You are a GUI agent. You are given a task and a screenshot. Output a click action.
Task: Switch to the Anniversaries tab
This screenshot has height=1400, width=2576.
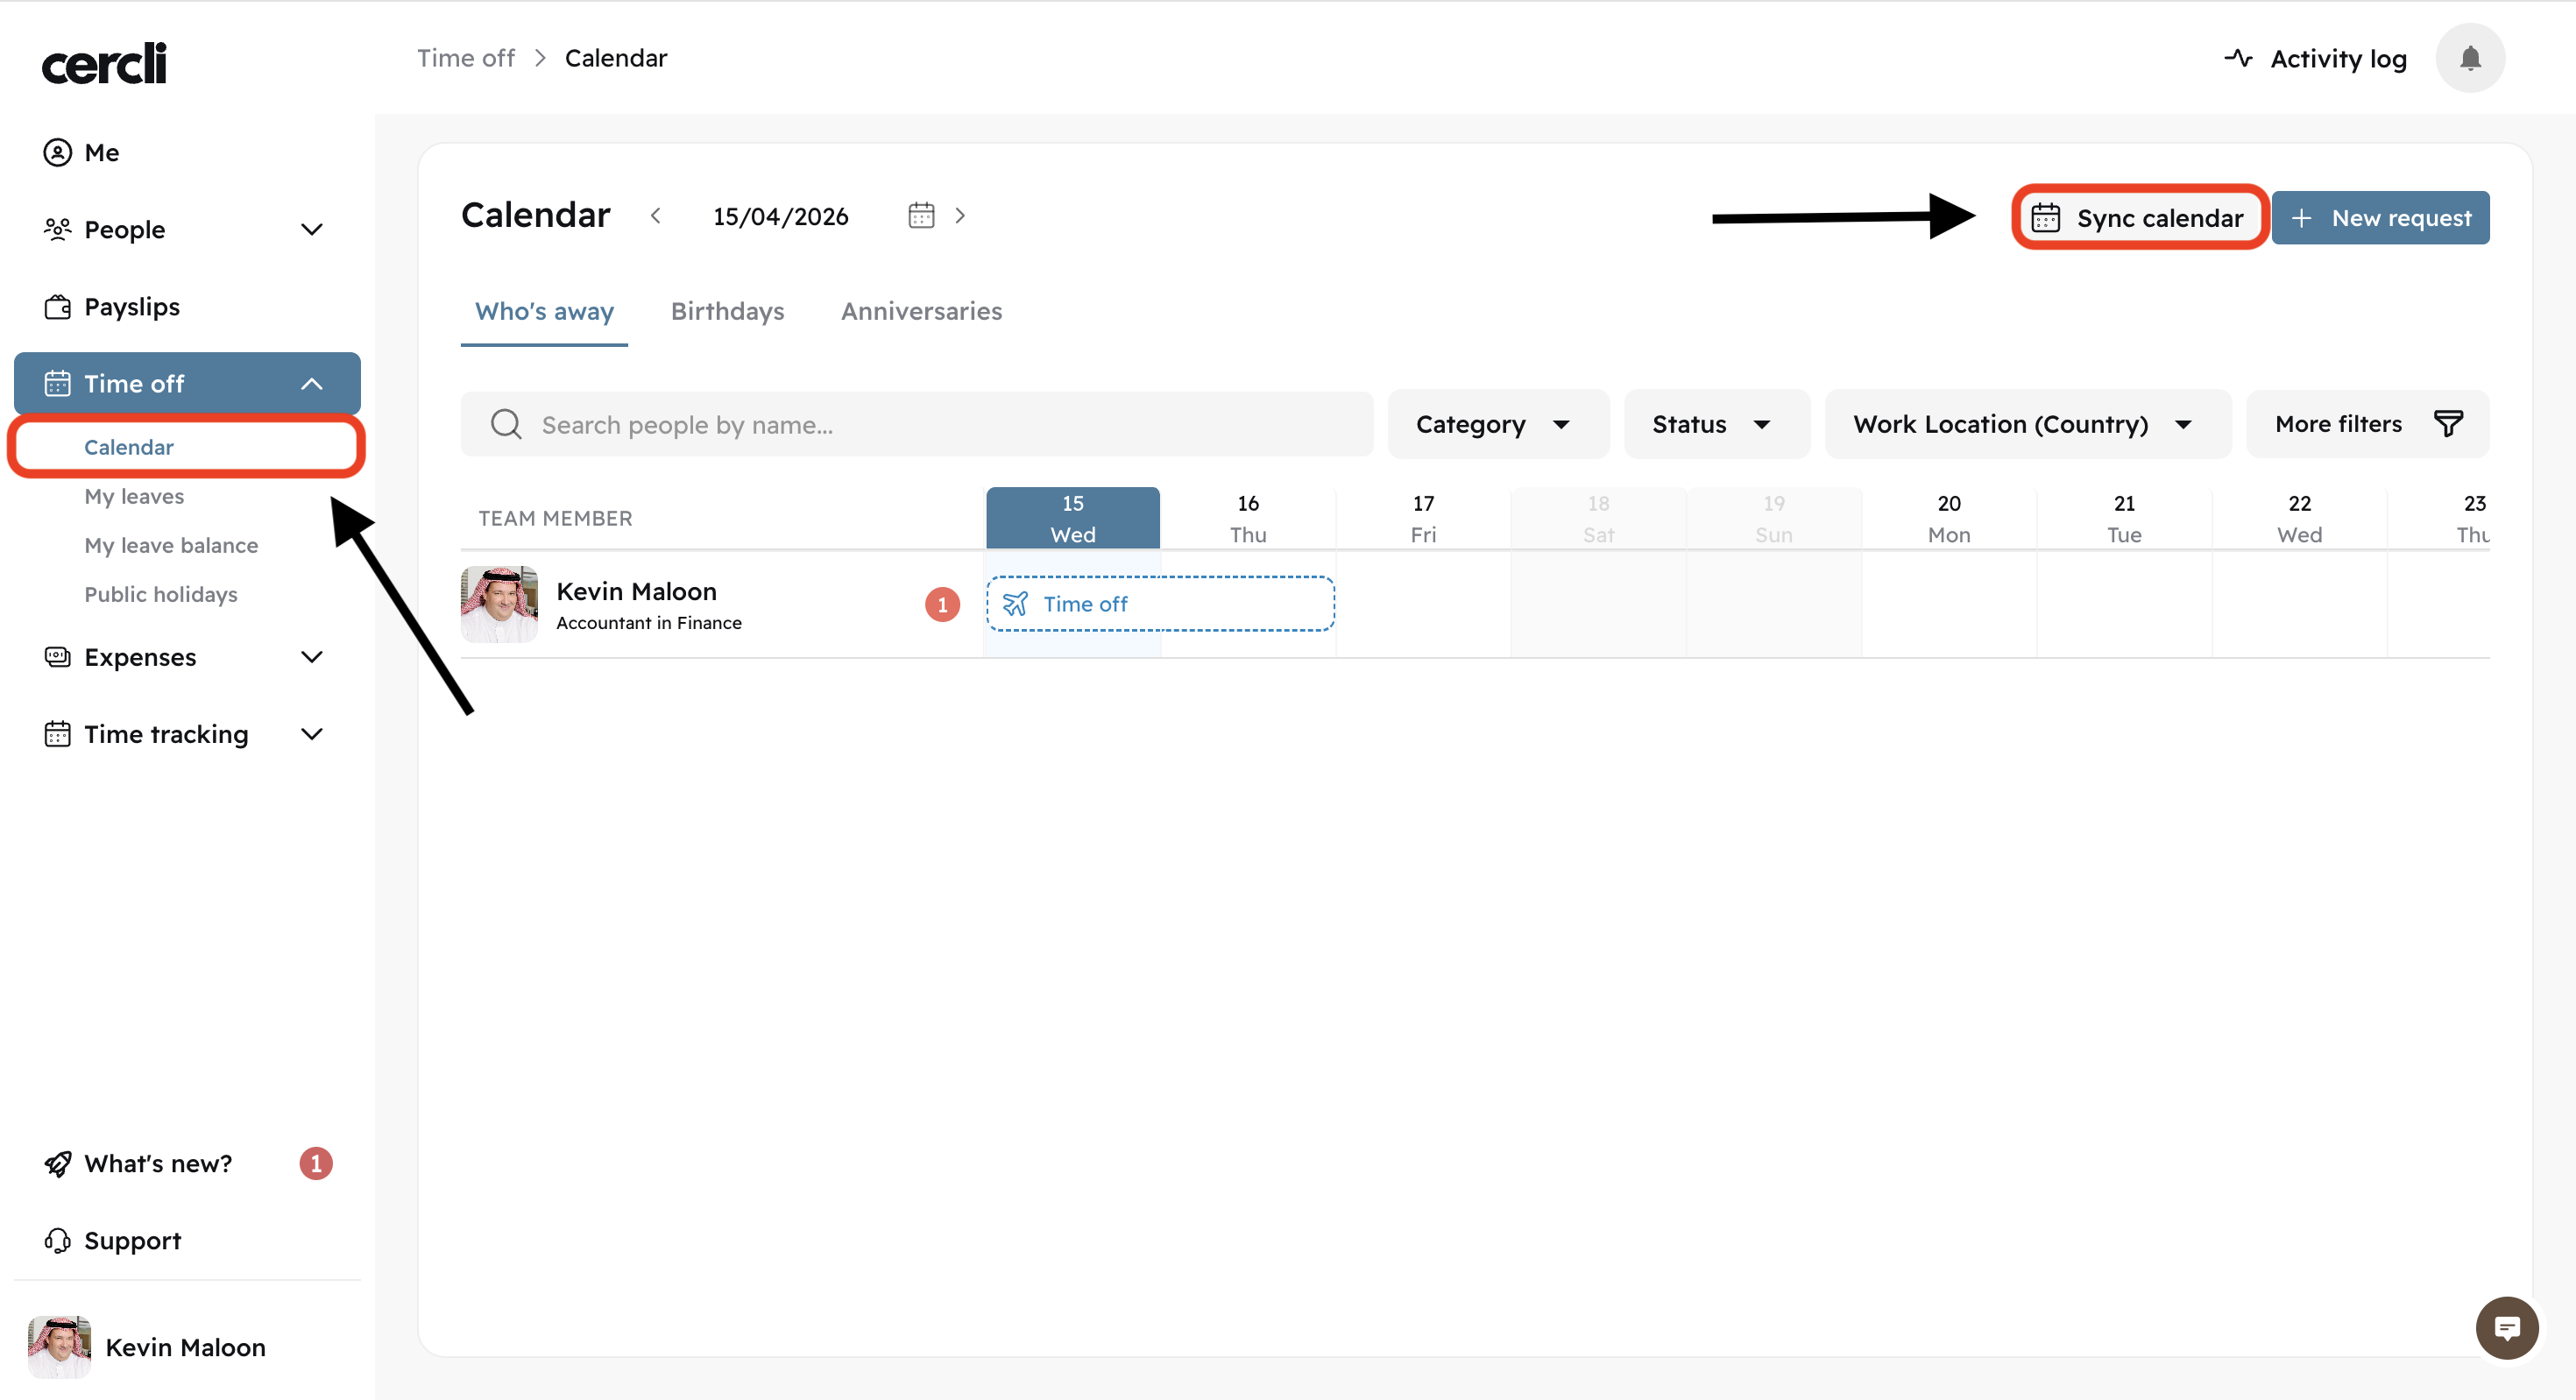pyautogui.click(x=921, y=311)
